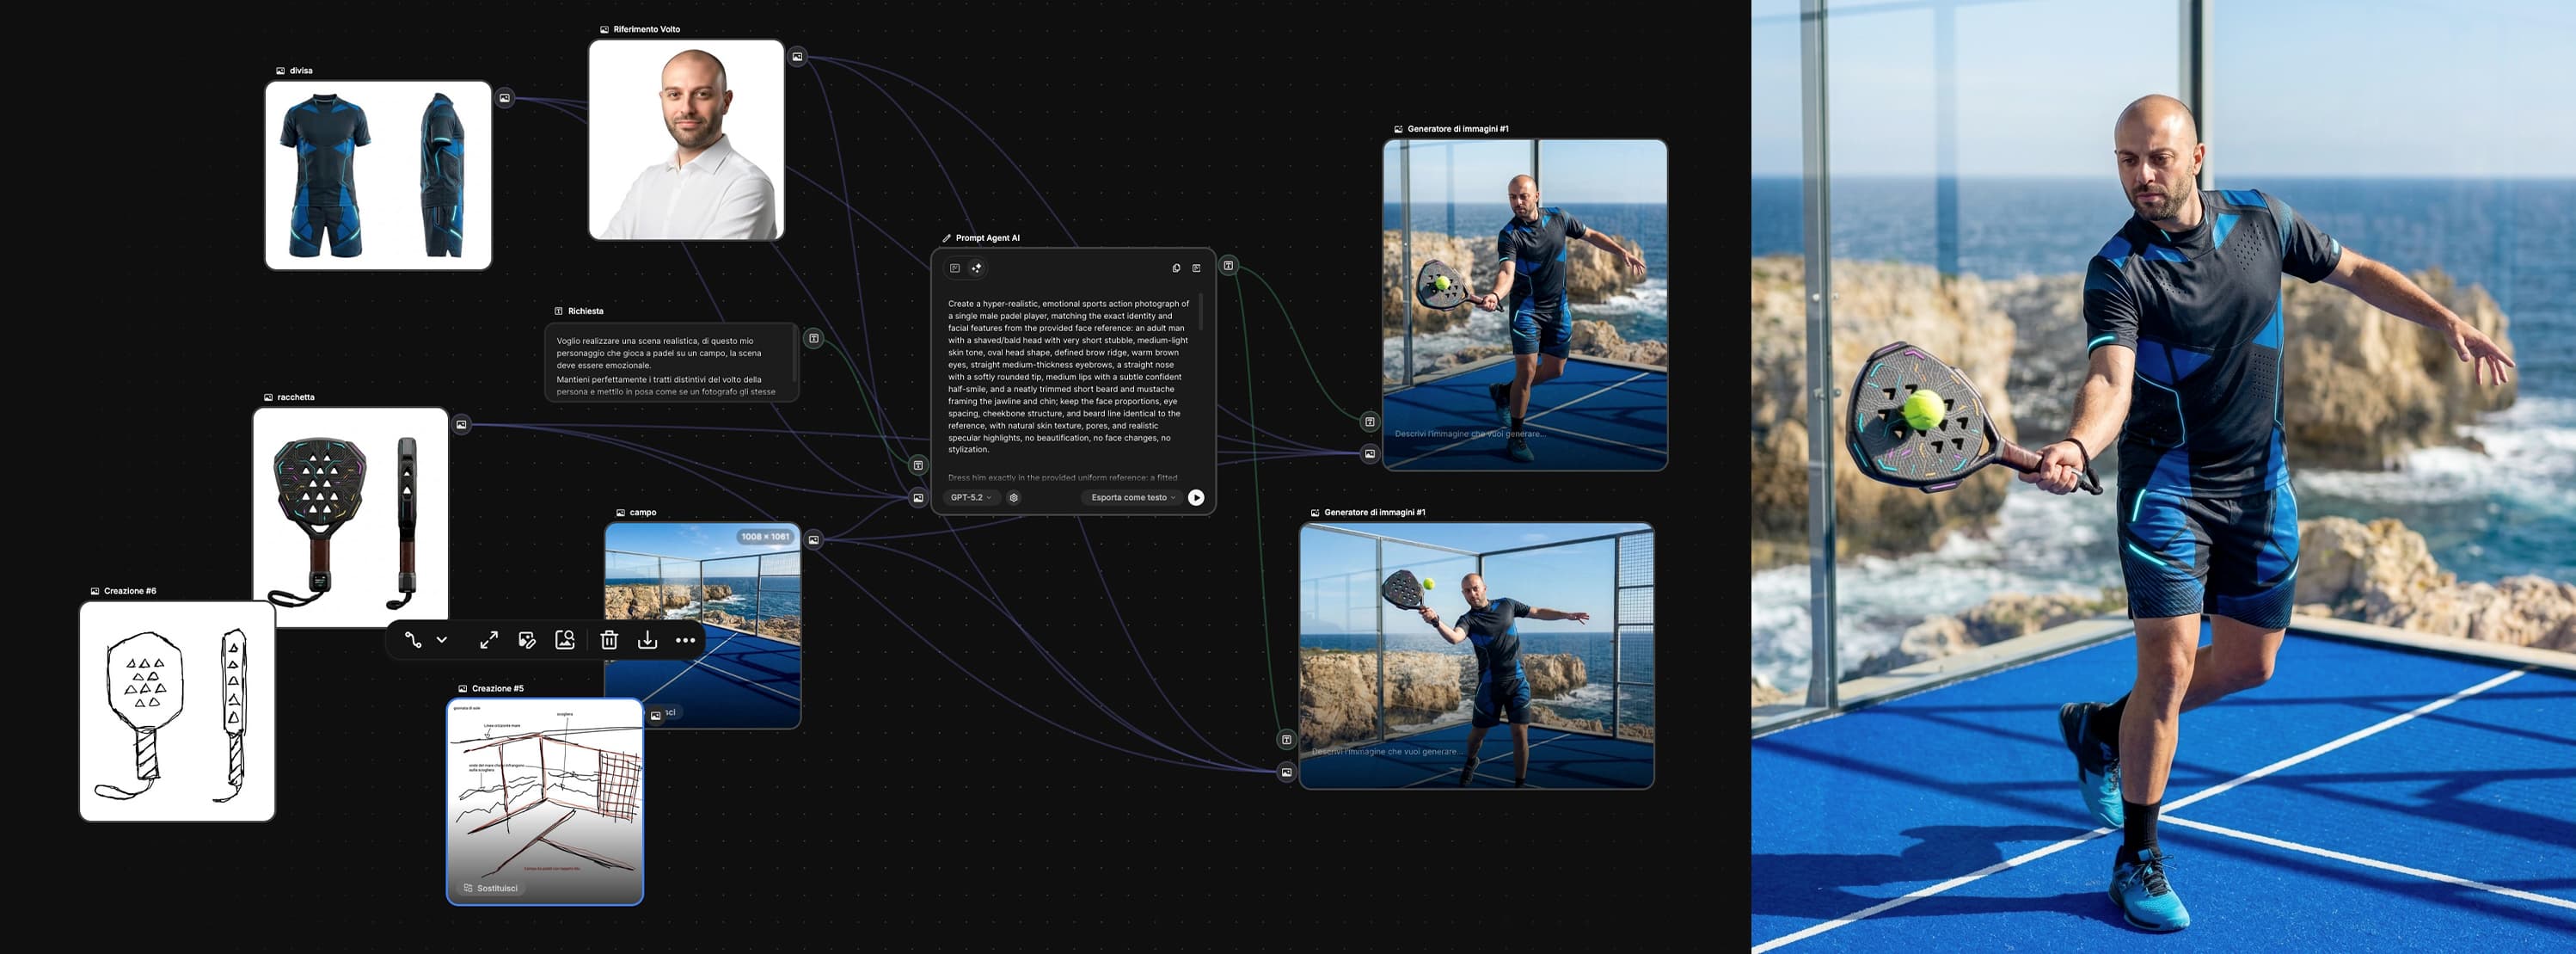Select the Riferimento Volto portrait image
Image resolution: width=2576 pixels, height=954 pixels.
click(x=686, y=140)
